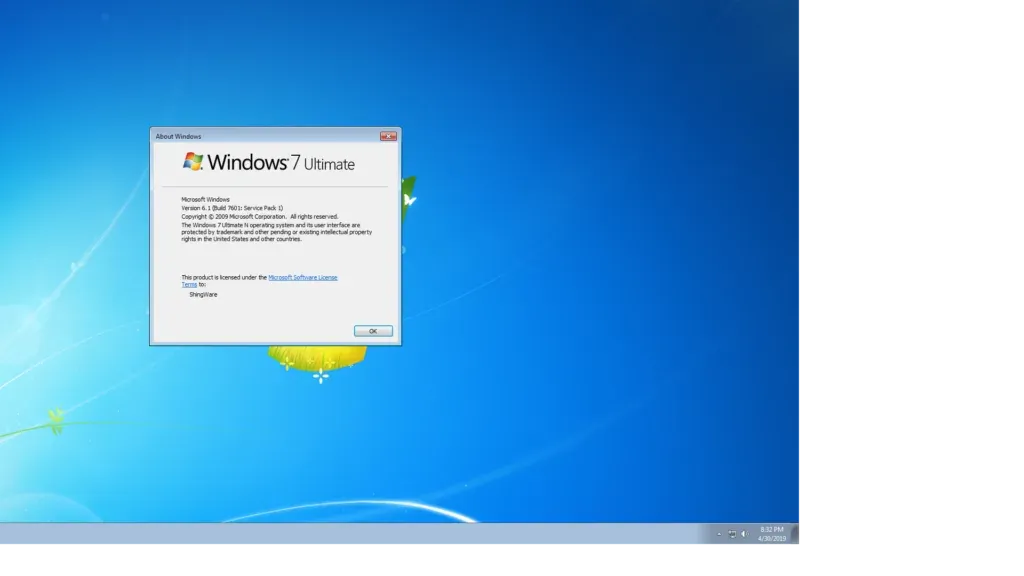Click the 'Copyright © 2009 Microsoft Corporation' line

pos(259,216)
